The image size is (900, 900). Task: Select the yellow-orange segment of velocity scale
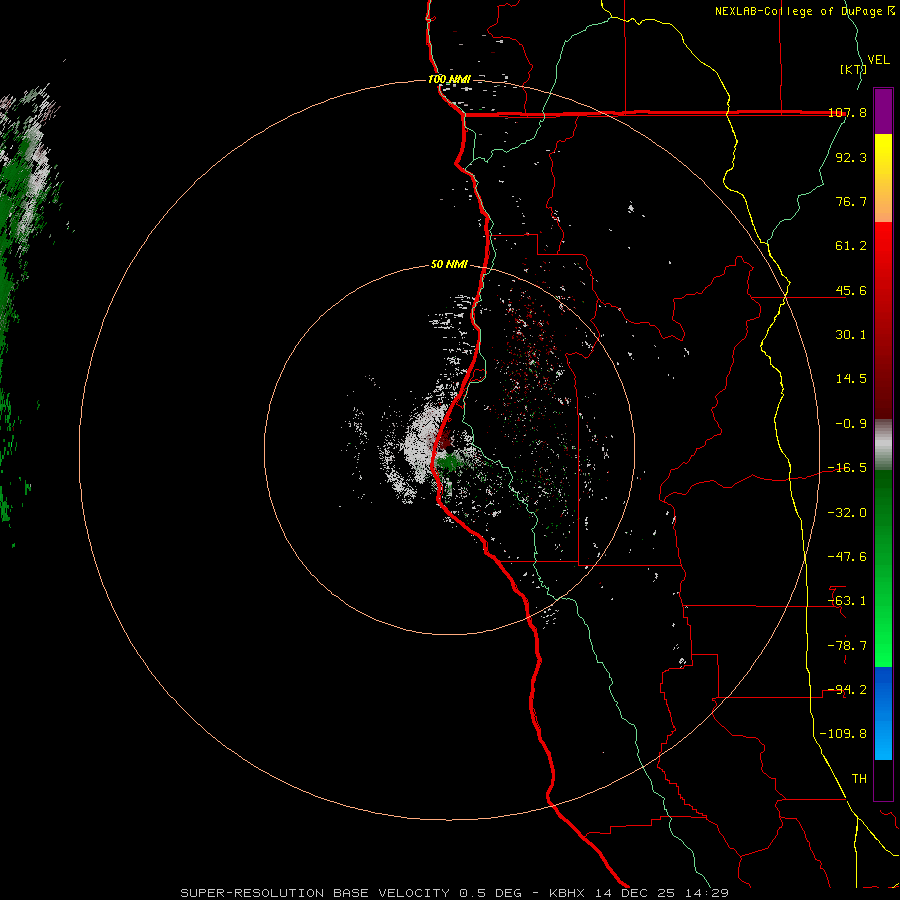pyautogui.click(x=883, y=178)
